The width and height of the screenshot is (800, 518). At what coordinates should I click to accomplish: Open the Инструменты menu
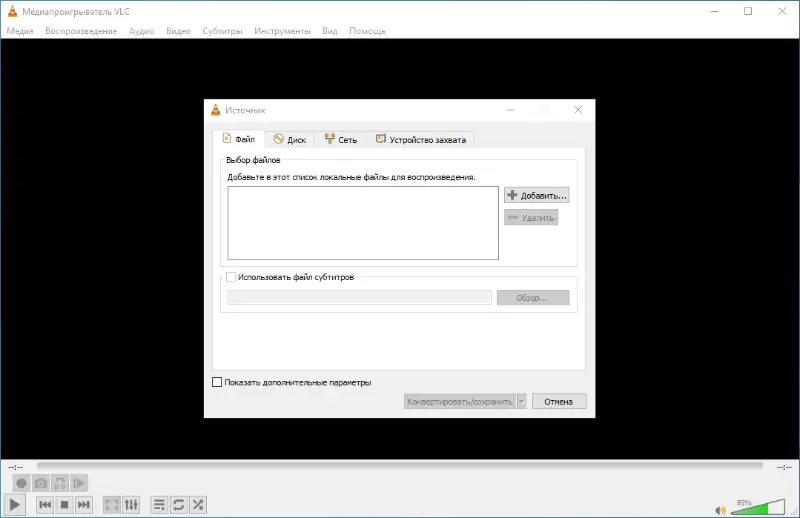[282, 31]
